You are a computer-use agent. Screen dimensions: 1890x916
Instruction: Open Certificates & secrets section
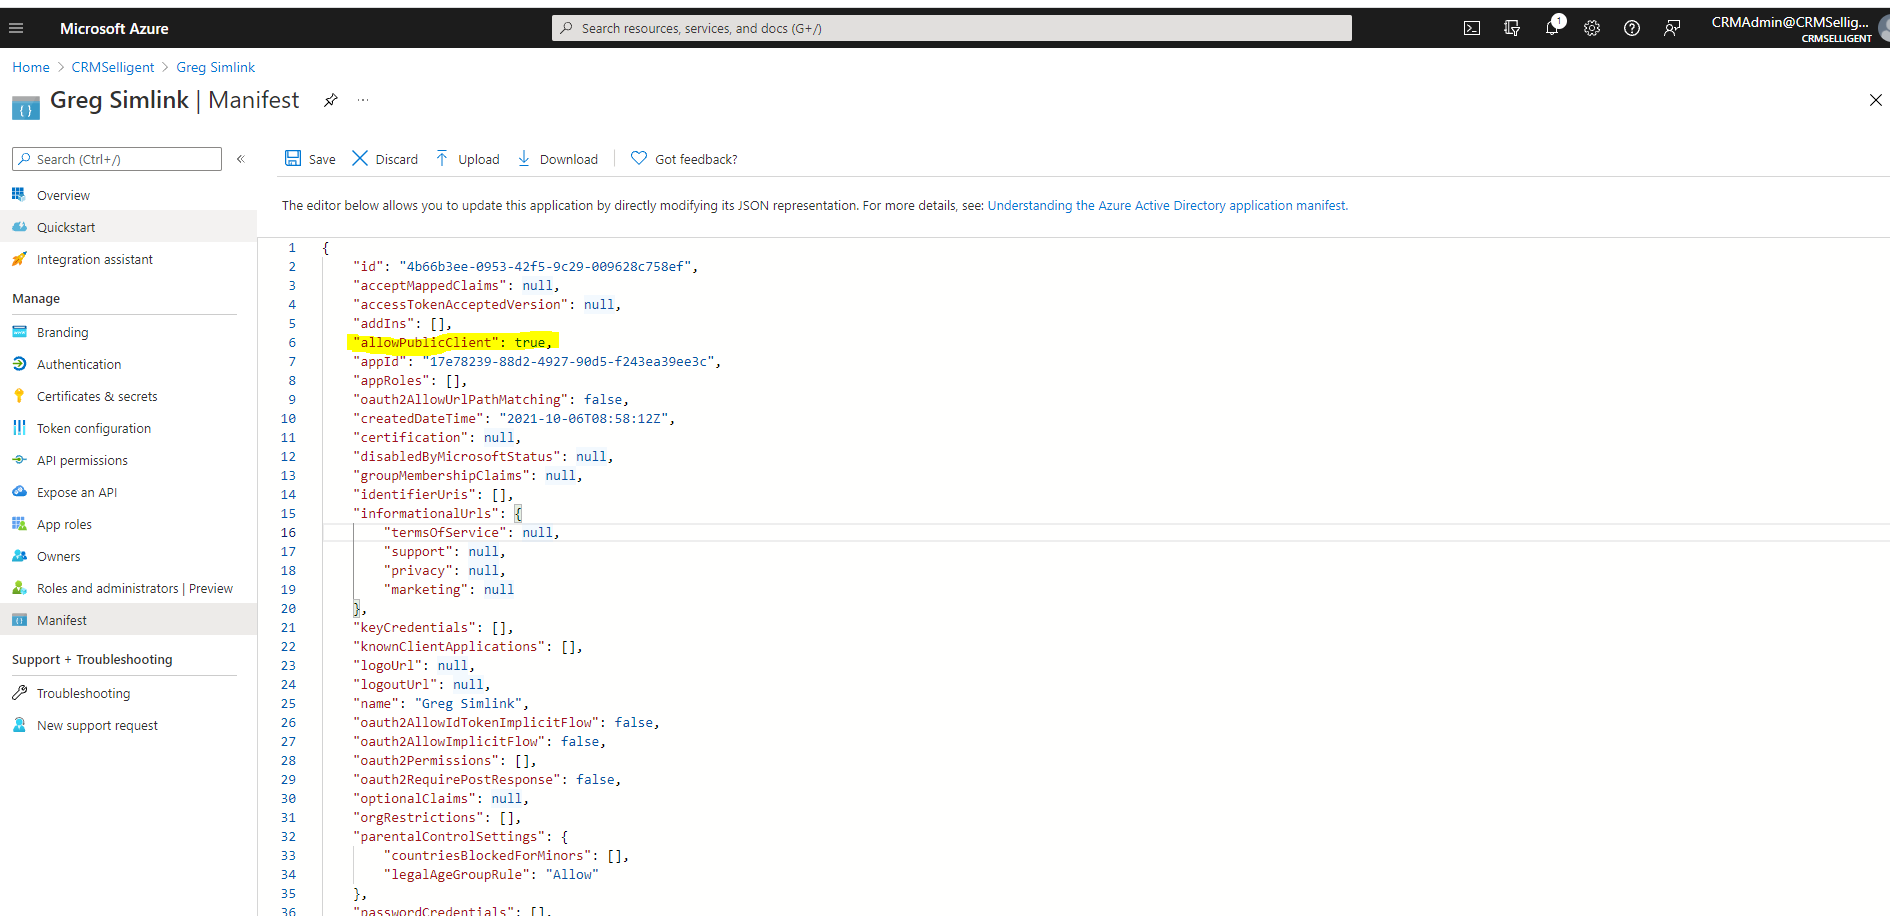[x=97, y=397]
